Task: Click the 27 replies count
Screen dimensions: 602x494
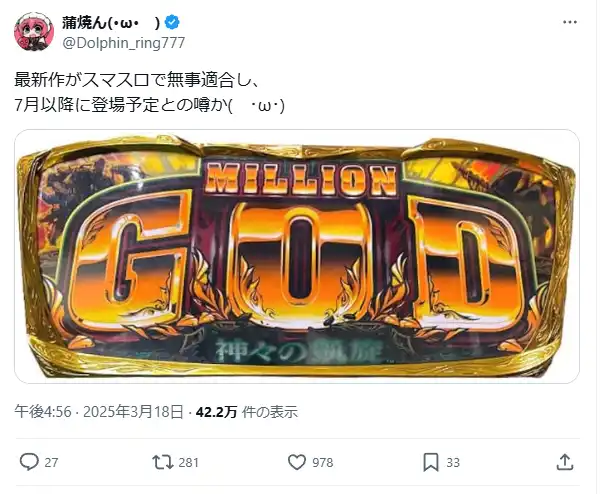Action: tap(51, 463)
